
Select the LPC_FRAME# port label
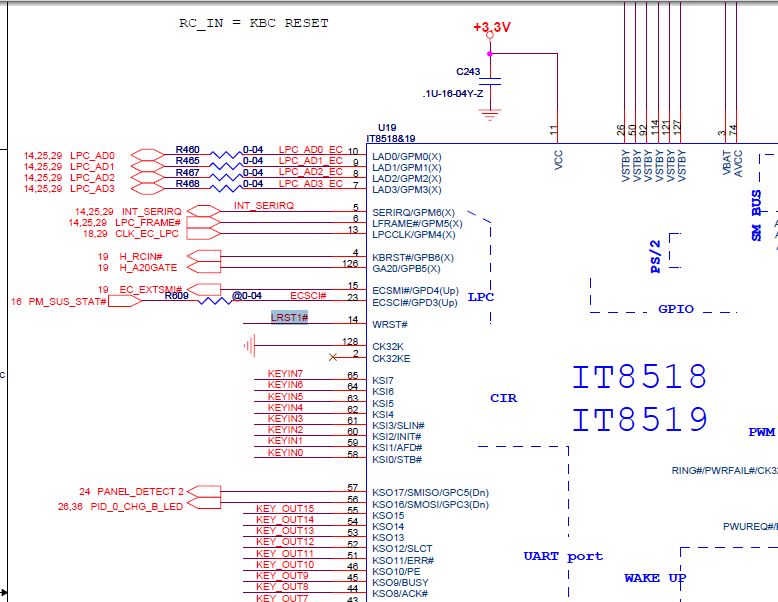coord(148,222)
